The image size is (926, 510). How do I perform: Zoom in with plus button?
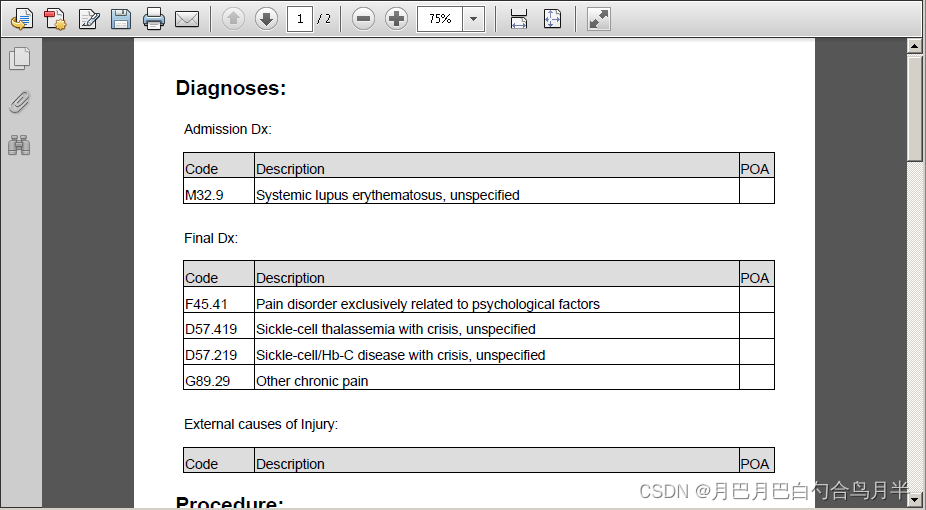tap(396, 19)
